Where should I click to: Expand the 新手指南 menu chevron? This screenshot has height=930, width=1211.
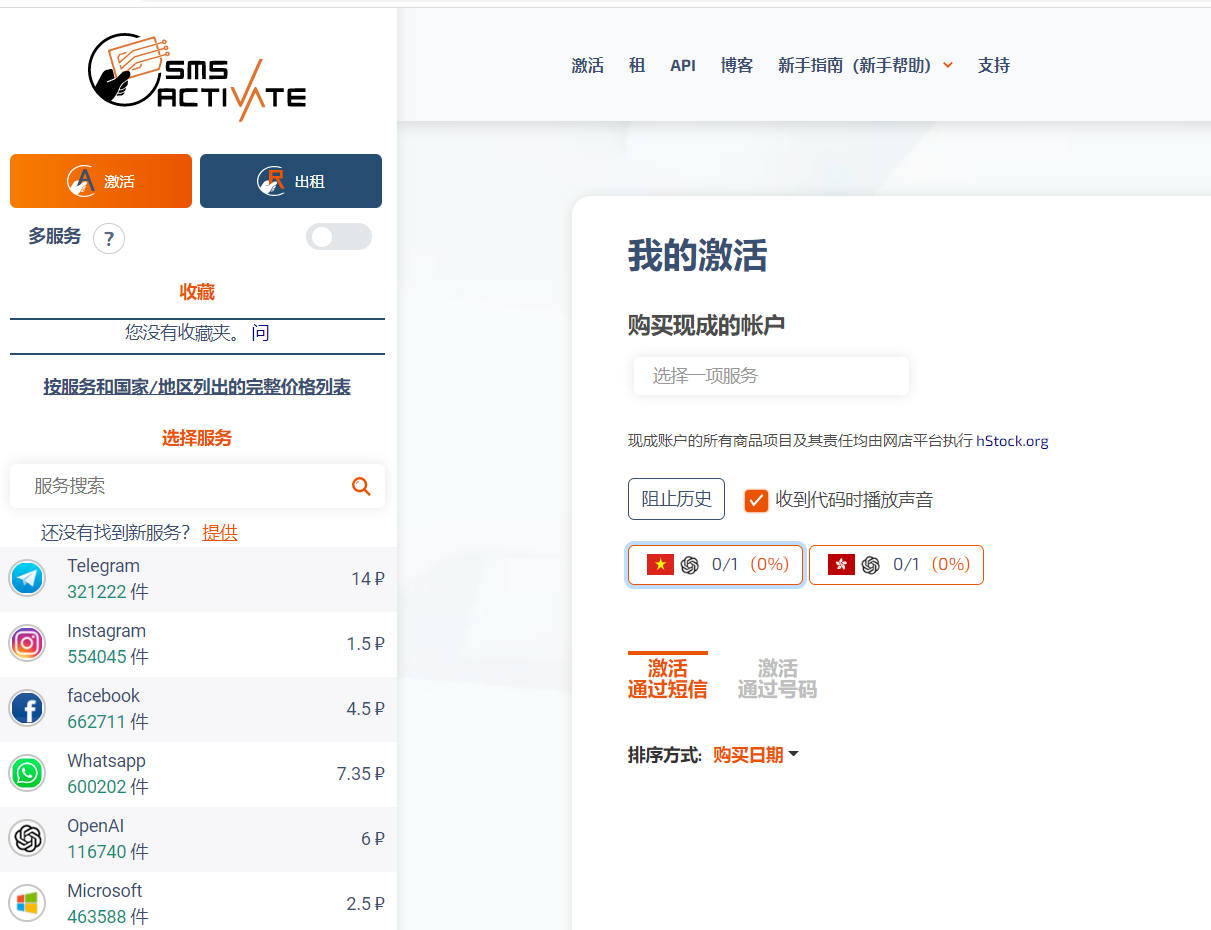(947, 65)
